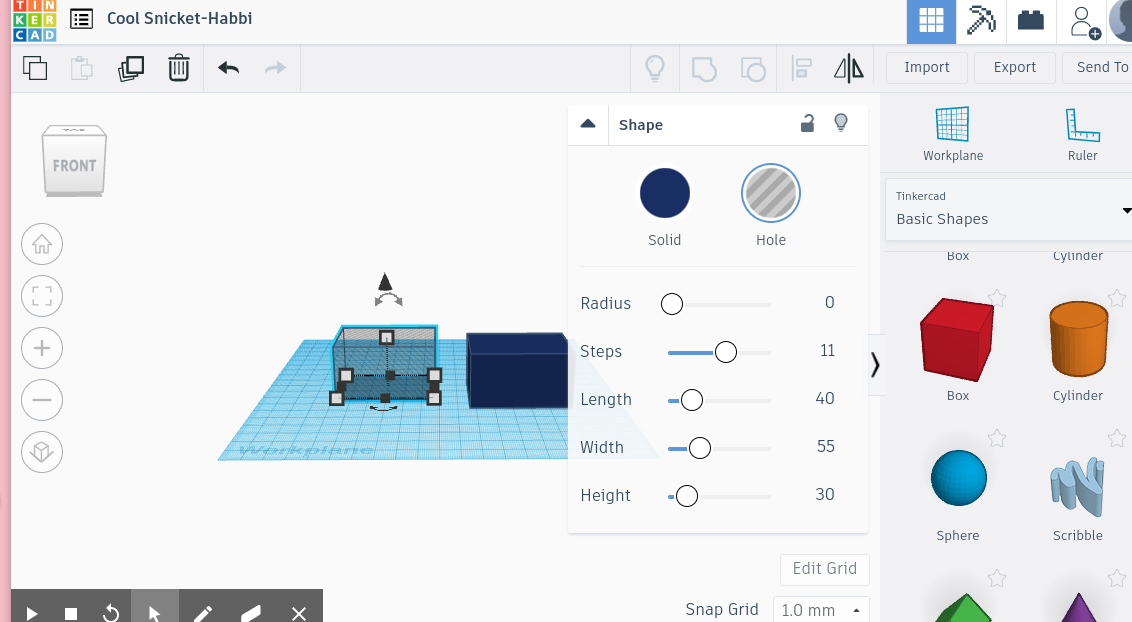
Task: Open the Align tool
Action: (x=801, y=68)
